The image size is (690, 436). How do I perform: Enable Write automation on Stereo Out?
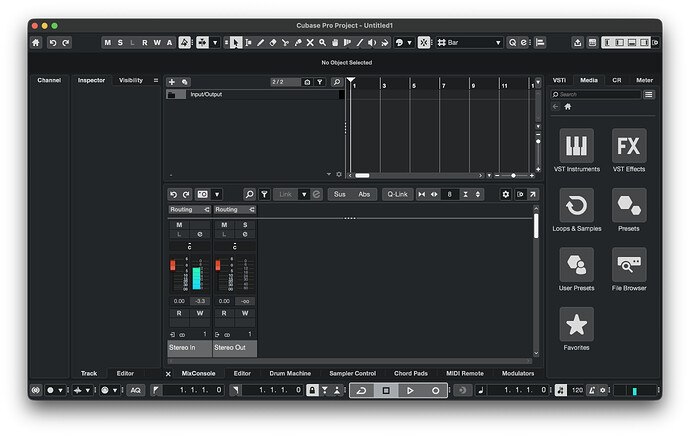[245, 313]
